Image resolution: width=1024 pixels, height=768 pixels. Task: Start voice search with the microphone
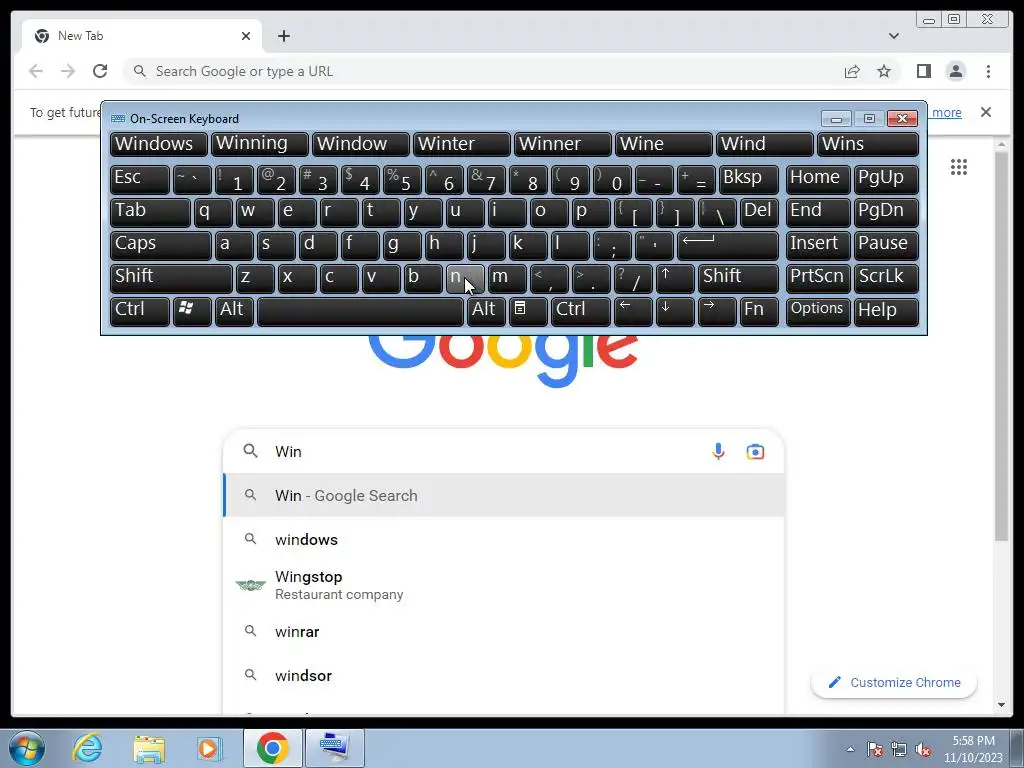(718, 451)
